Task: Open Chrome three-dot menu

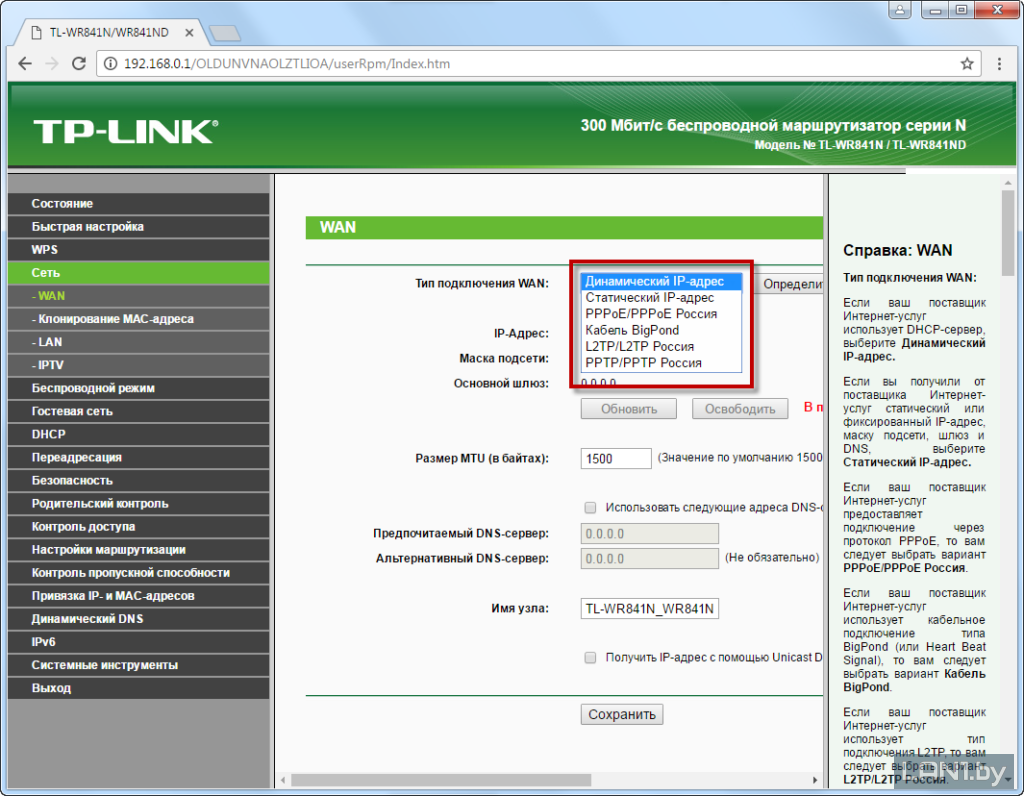Action: point(999,64)
